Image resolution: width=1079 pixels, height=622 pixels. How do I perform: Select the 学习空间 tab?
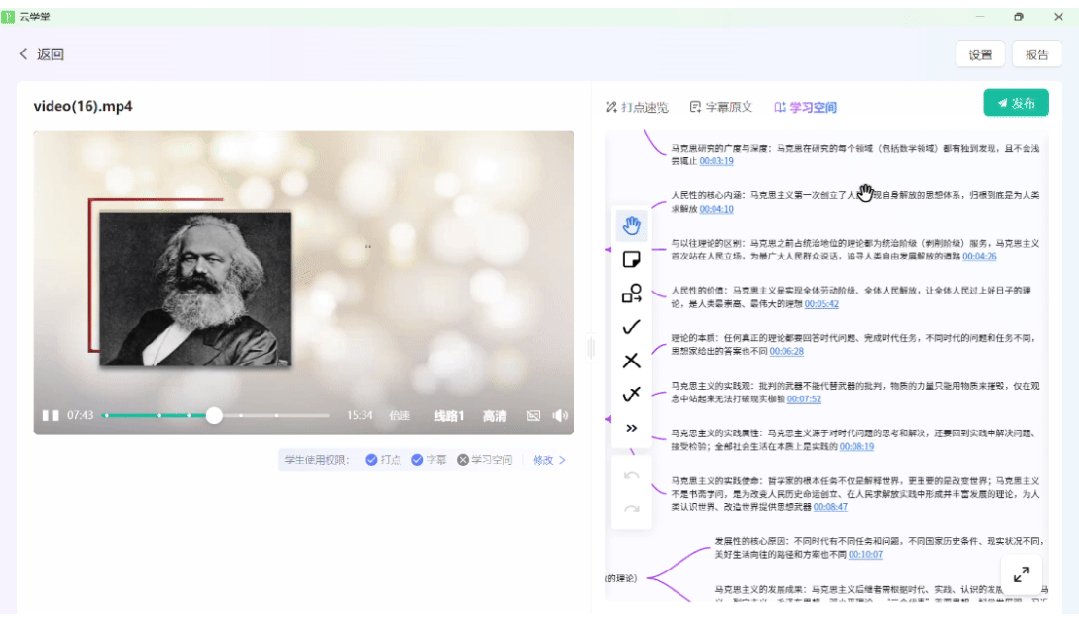pos(805,107)
